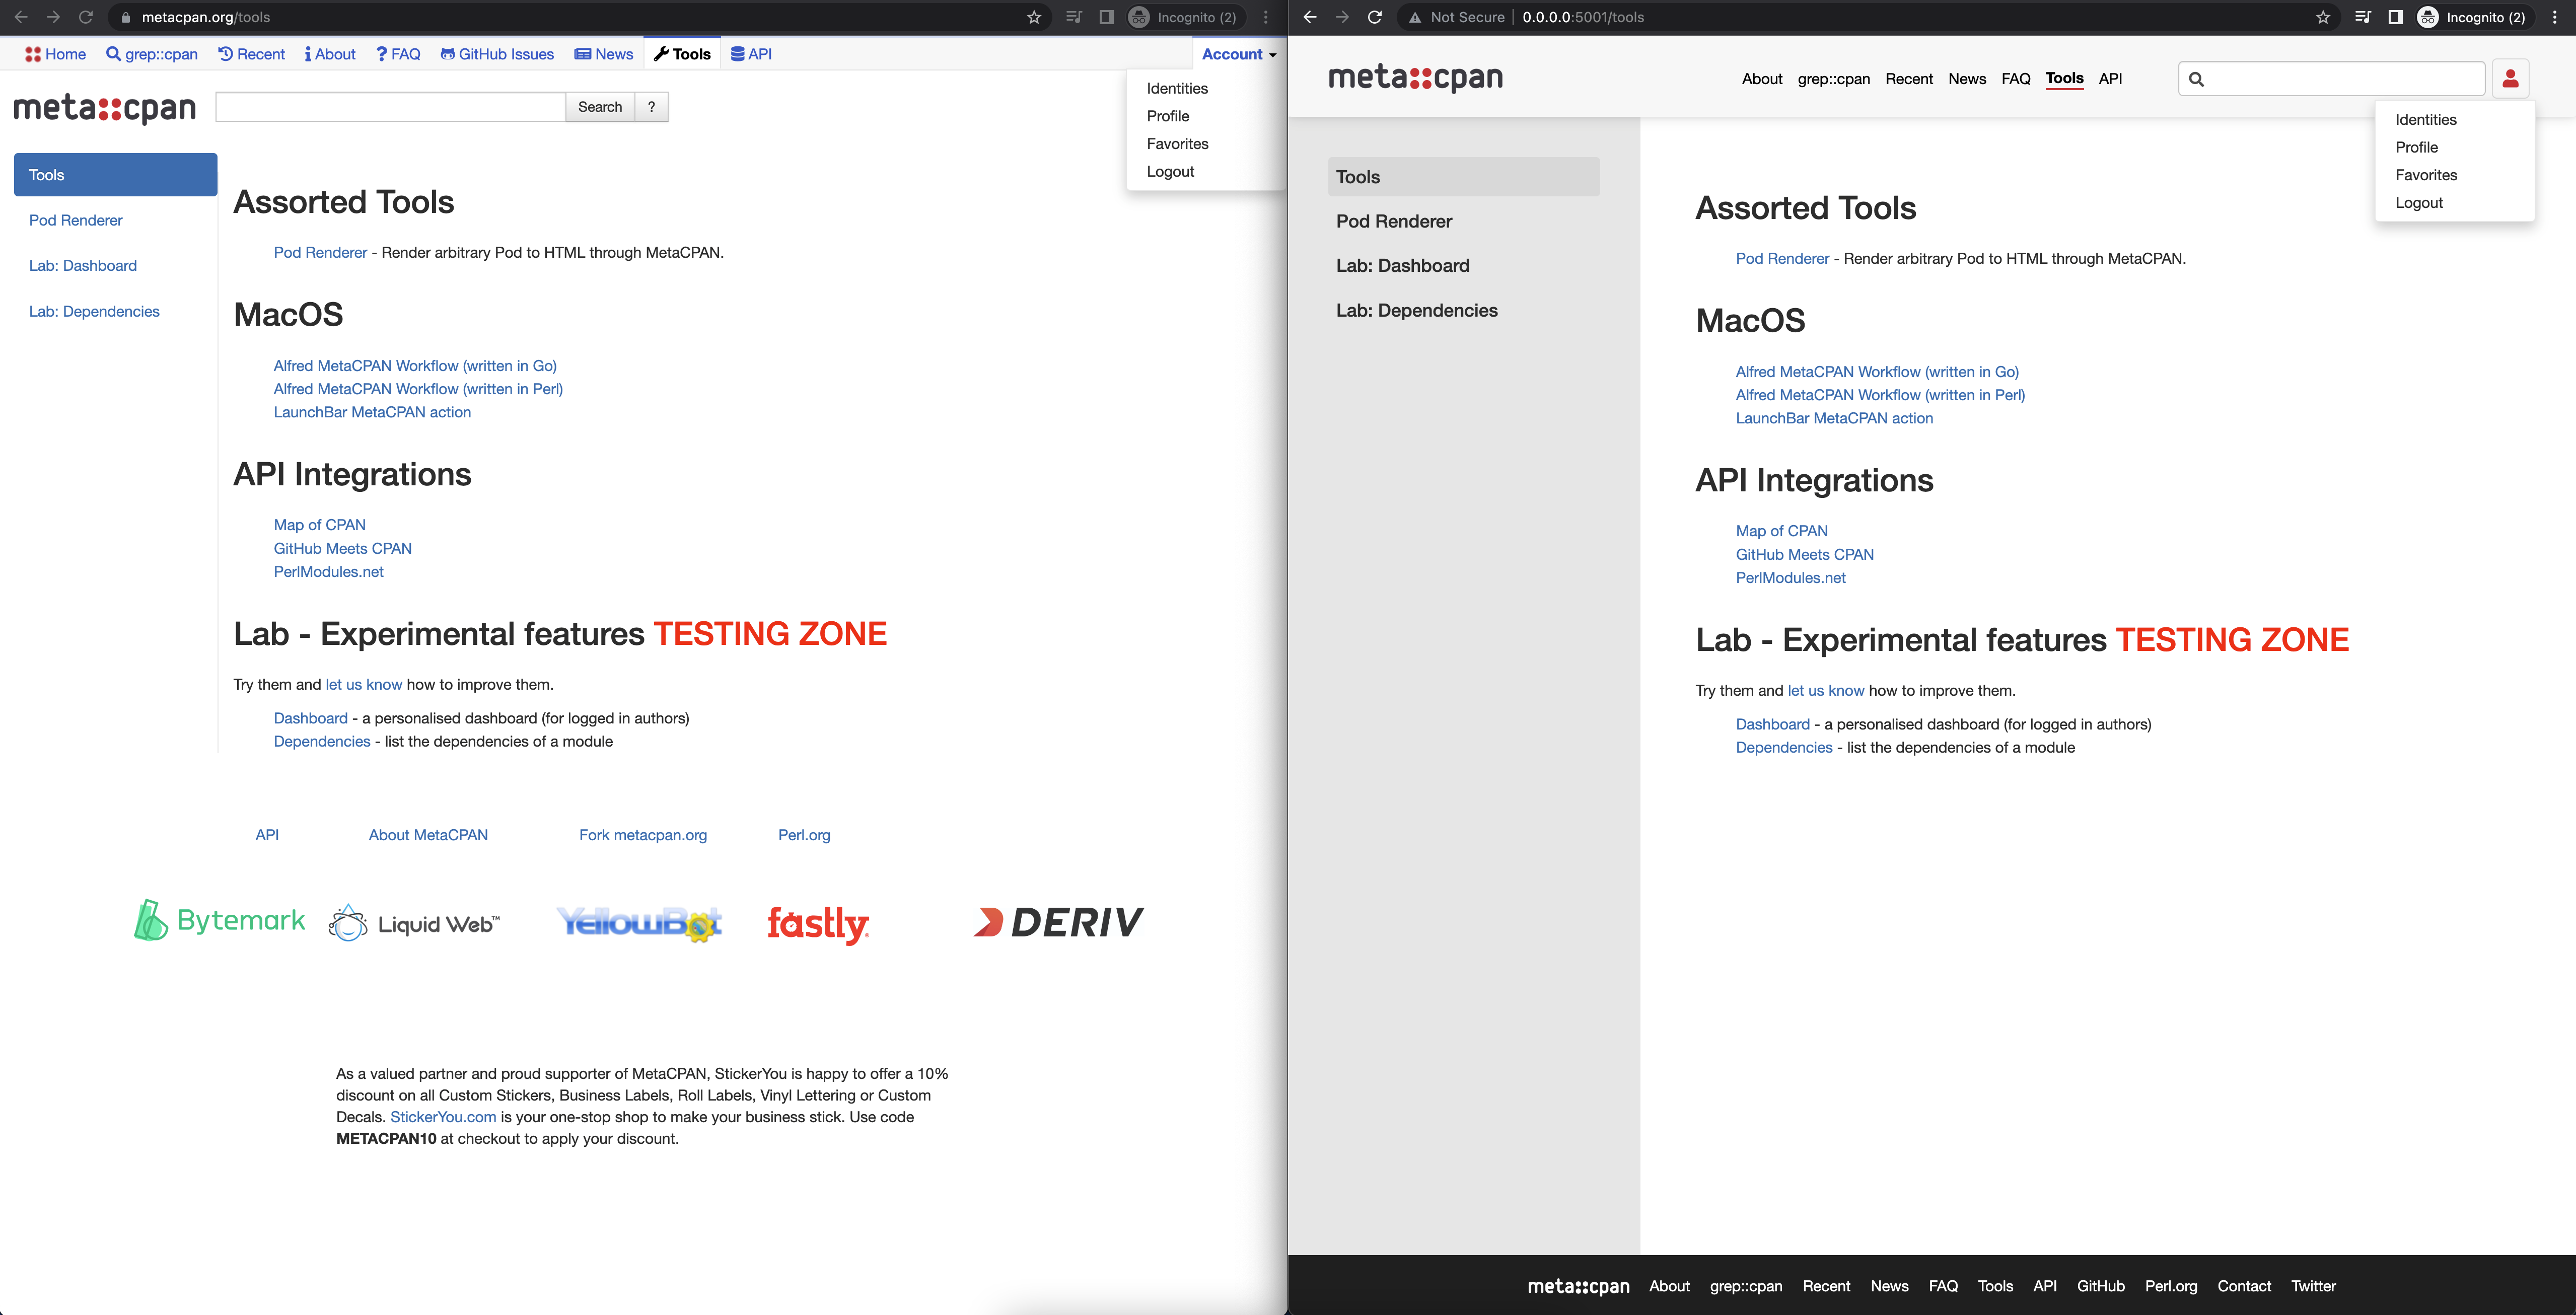Open the Liquid Web sponsor logo

pos(414,923)
